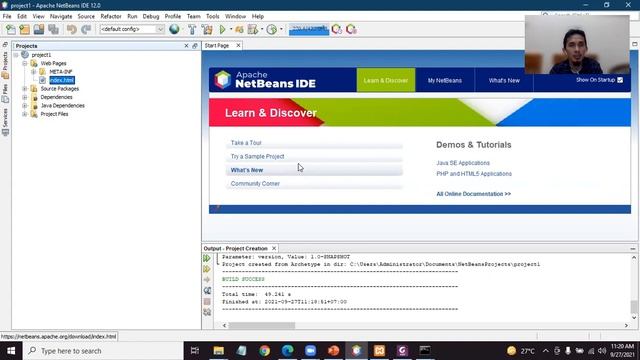Image resolution: width=640 pixels, height=360 pixels.
Task: Click the Debug Project toolbar icon
Action: (x=239, y=29)
